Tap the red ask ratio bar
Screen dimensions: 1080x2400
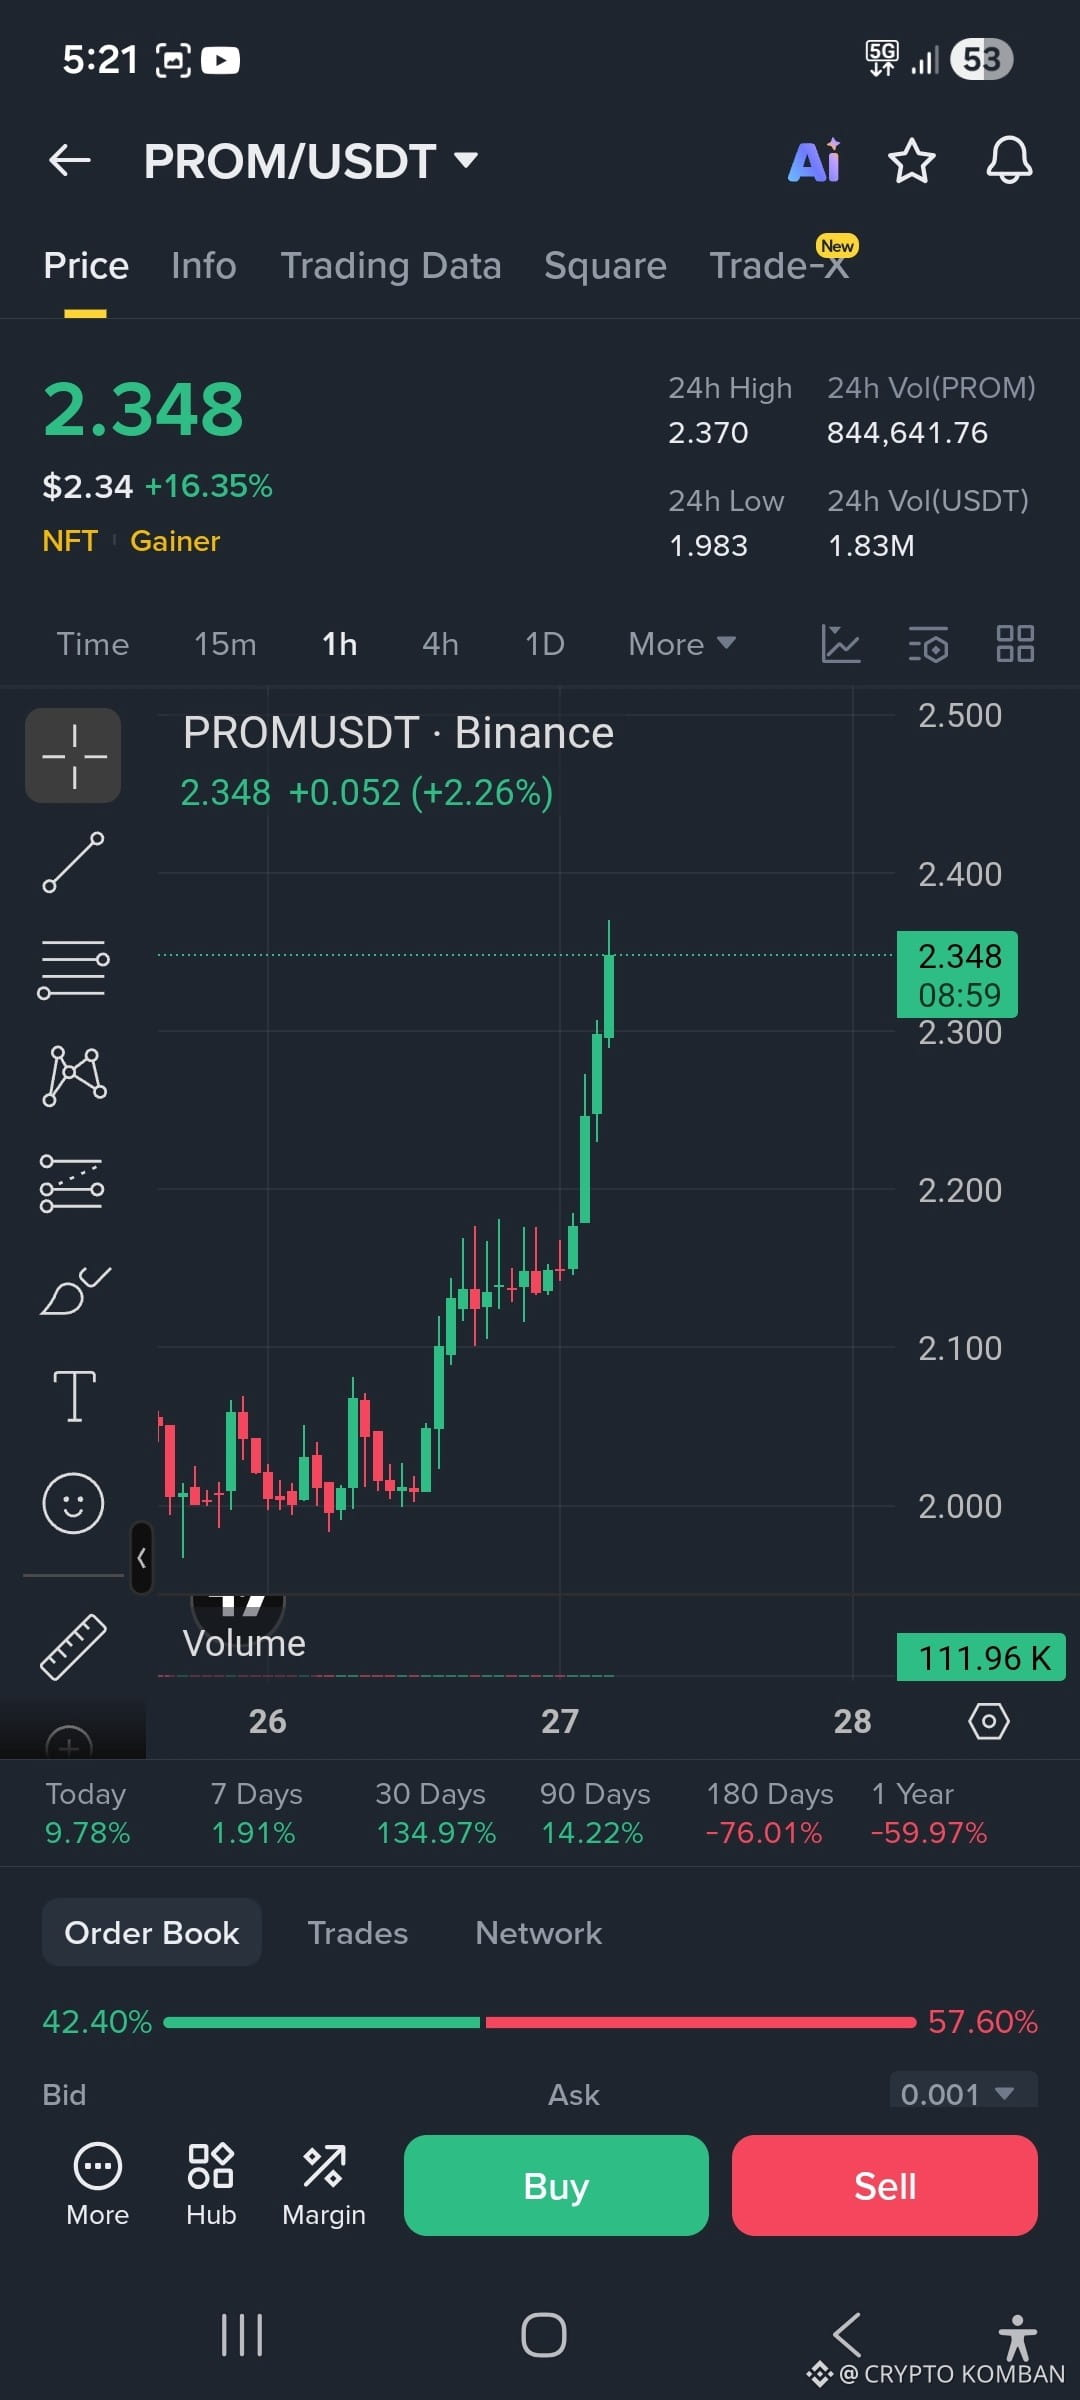[701, 2022]
